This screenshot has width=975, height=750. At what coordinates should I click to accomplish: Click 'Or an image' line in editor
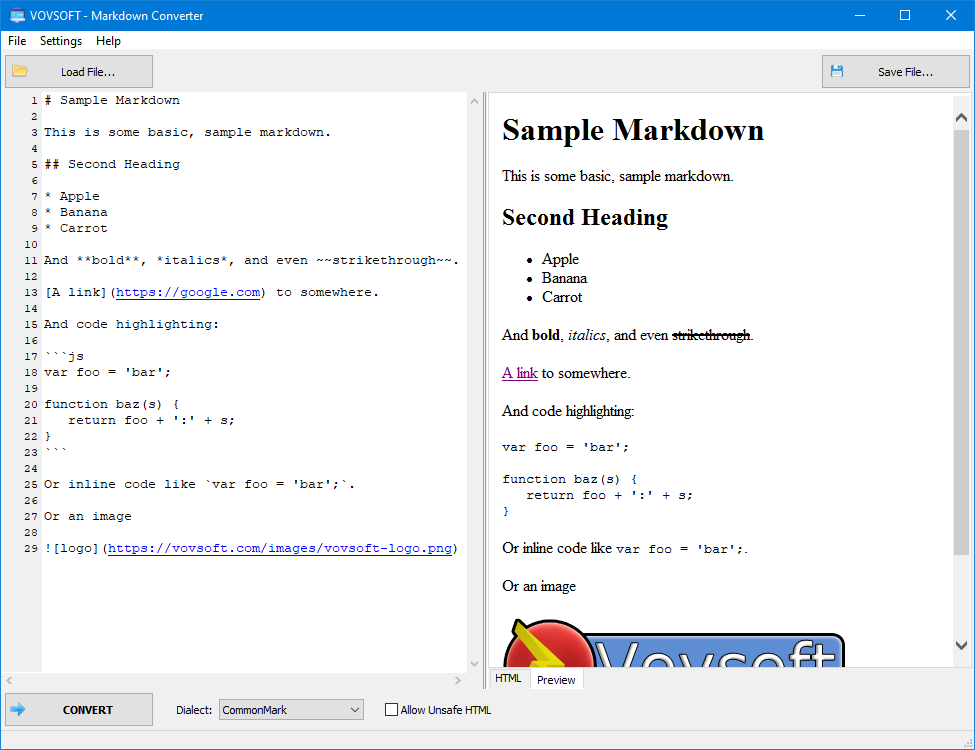click(x=88, y=516)
